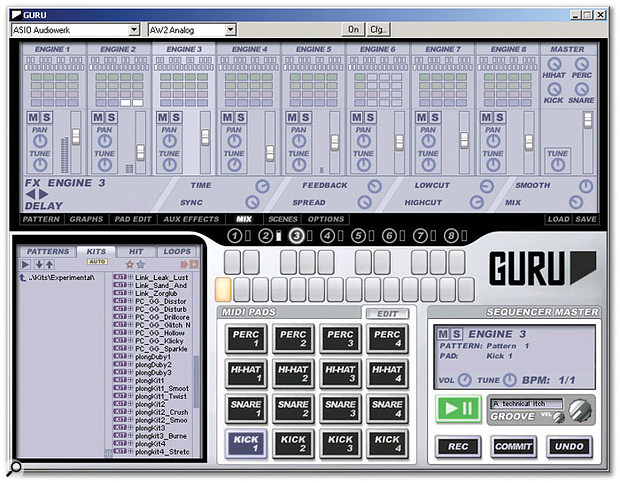Expand PC_GG_Sparkle kit entry
Image resolution: width=620 pixels, height=483 pixels.
(x=130, y=349)
